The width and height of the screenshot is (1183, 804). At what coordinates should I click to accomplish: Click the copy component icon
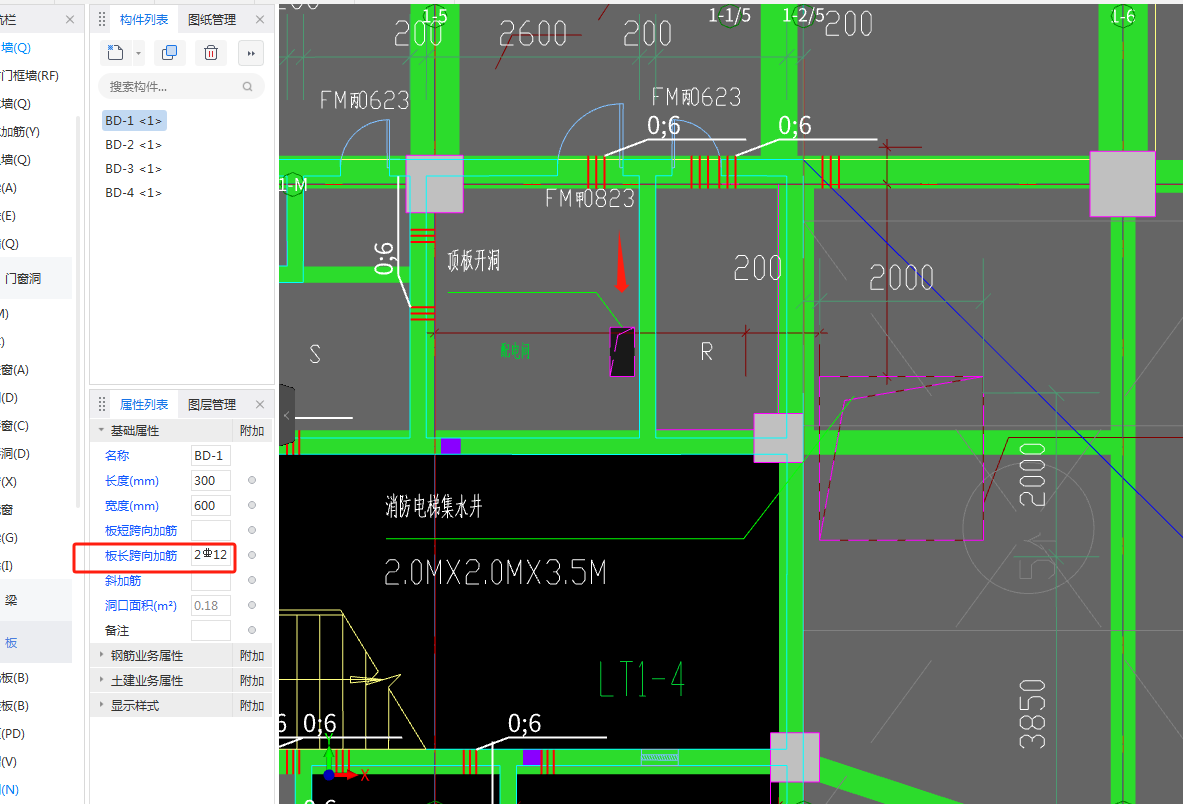[x=170, y=53]
